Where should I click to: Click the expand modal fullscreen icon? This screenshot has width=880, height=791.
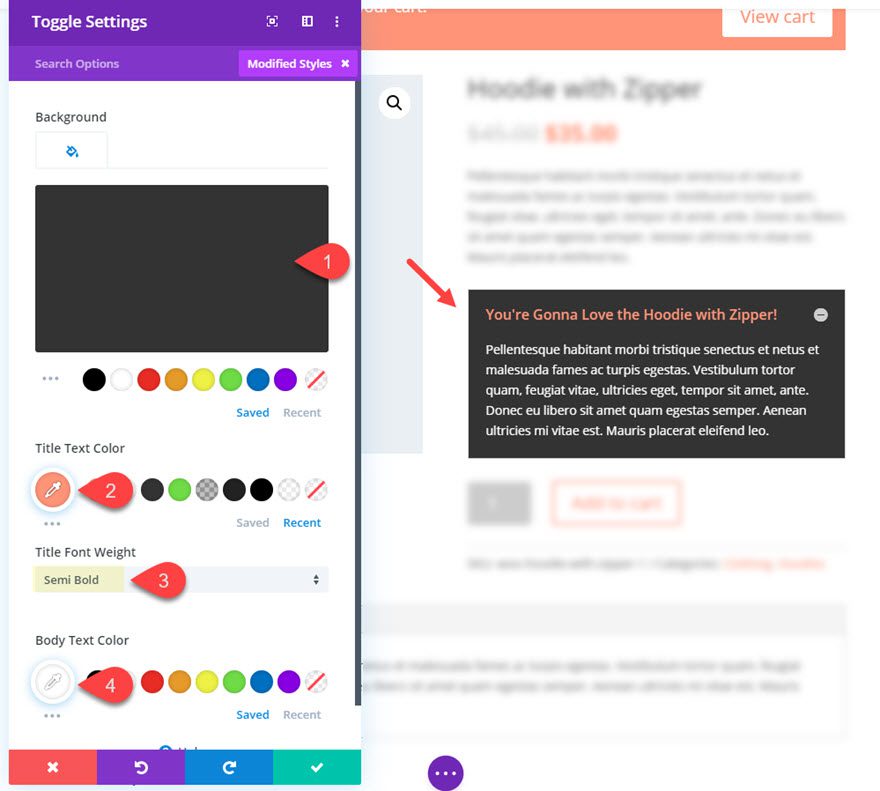[x=272, y=21]
